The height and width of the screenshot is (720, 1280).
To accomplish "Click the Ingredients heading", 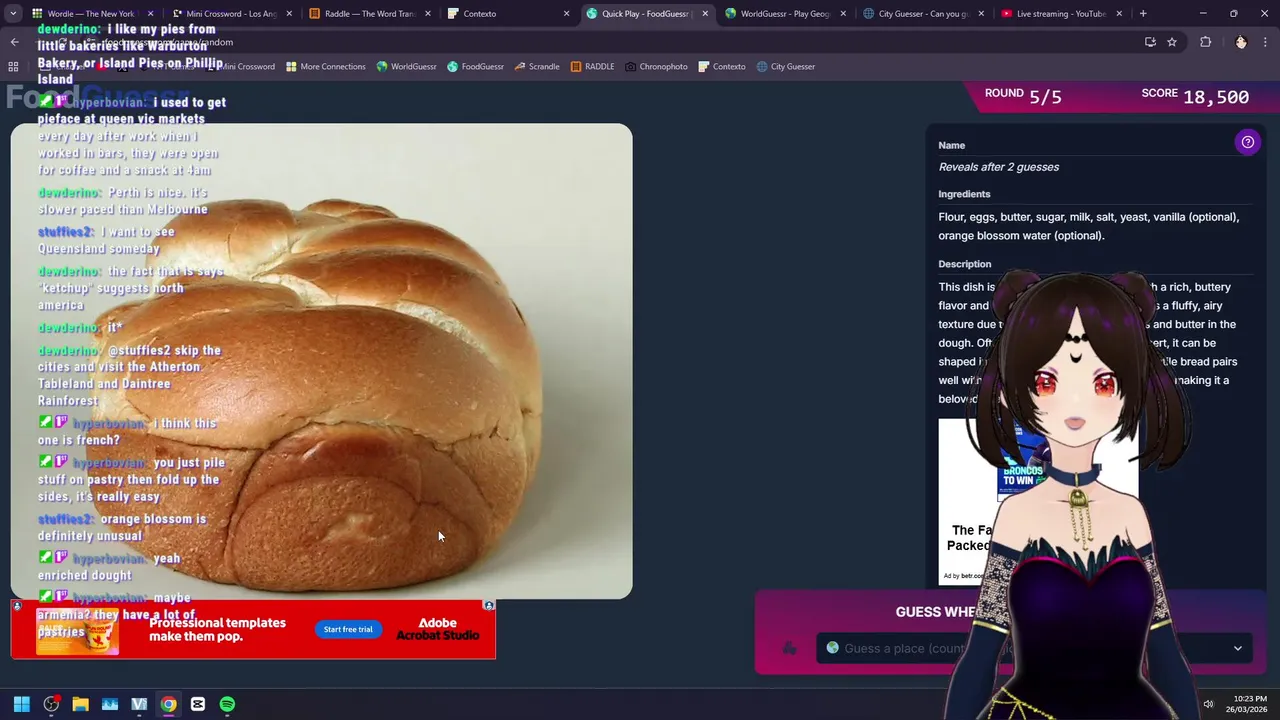I will 964,194.
